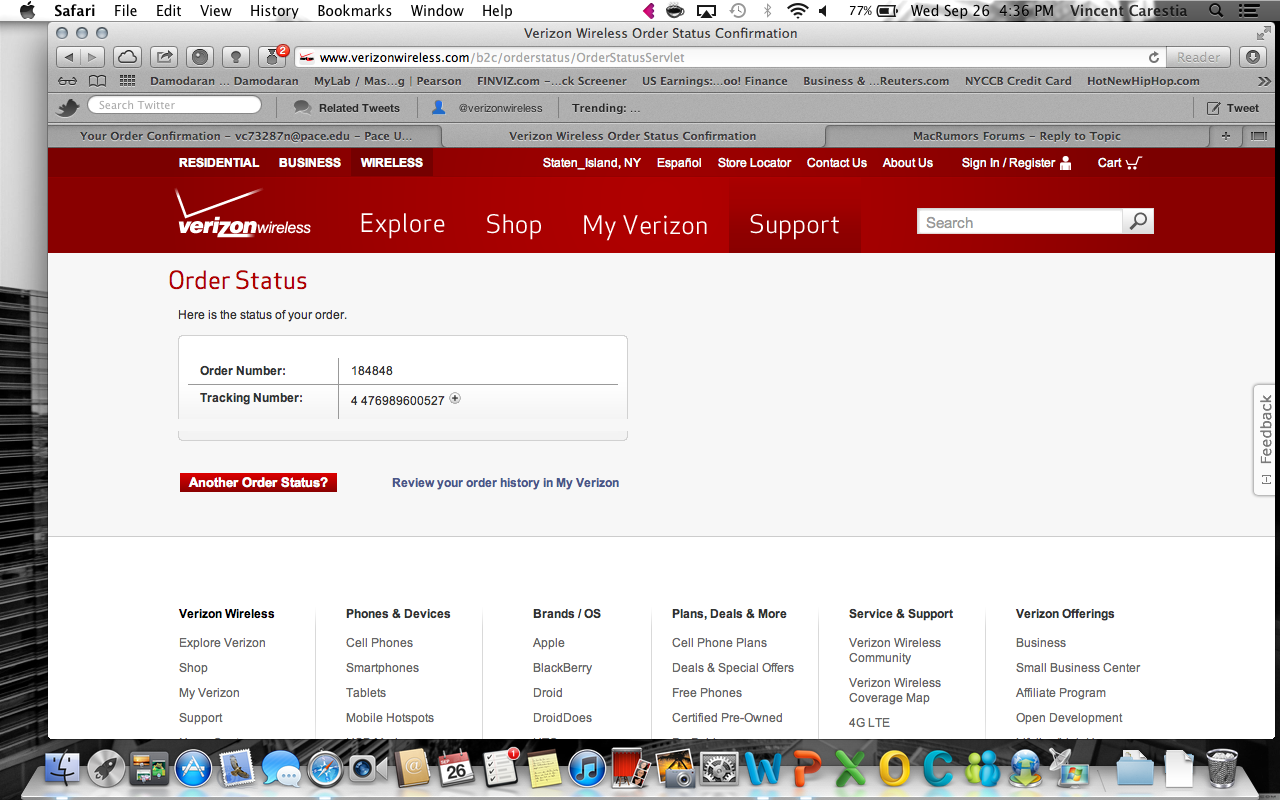
Task: Click Cell Phone Plans footer link
Action: click(x=719, y=643)
